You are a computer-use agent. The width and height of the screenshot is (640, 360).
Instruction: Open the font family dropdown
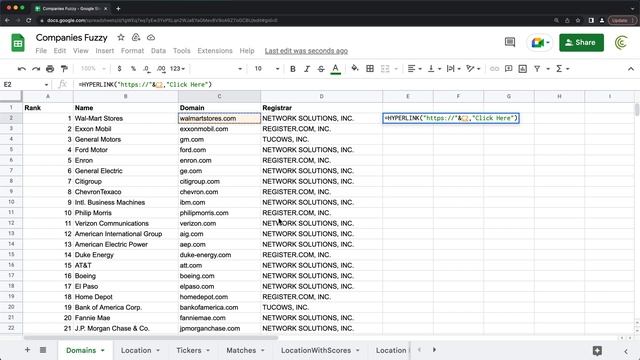tap(217, 69)
